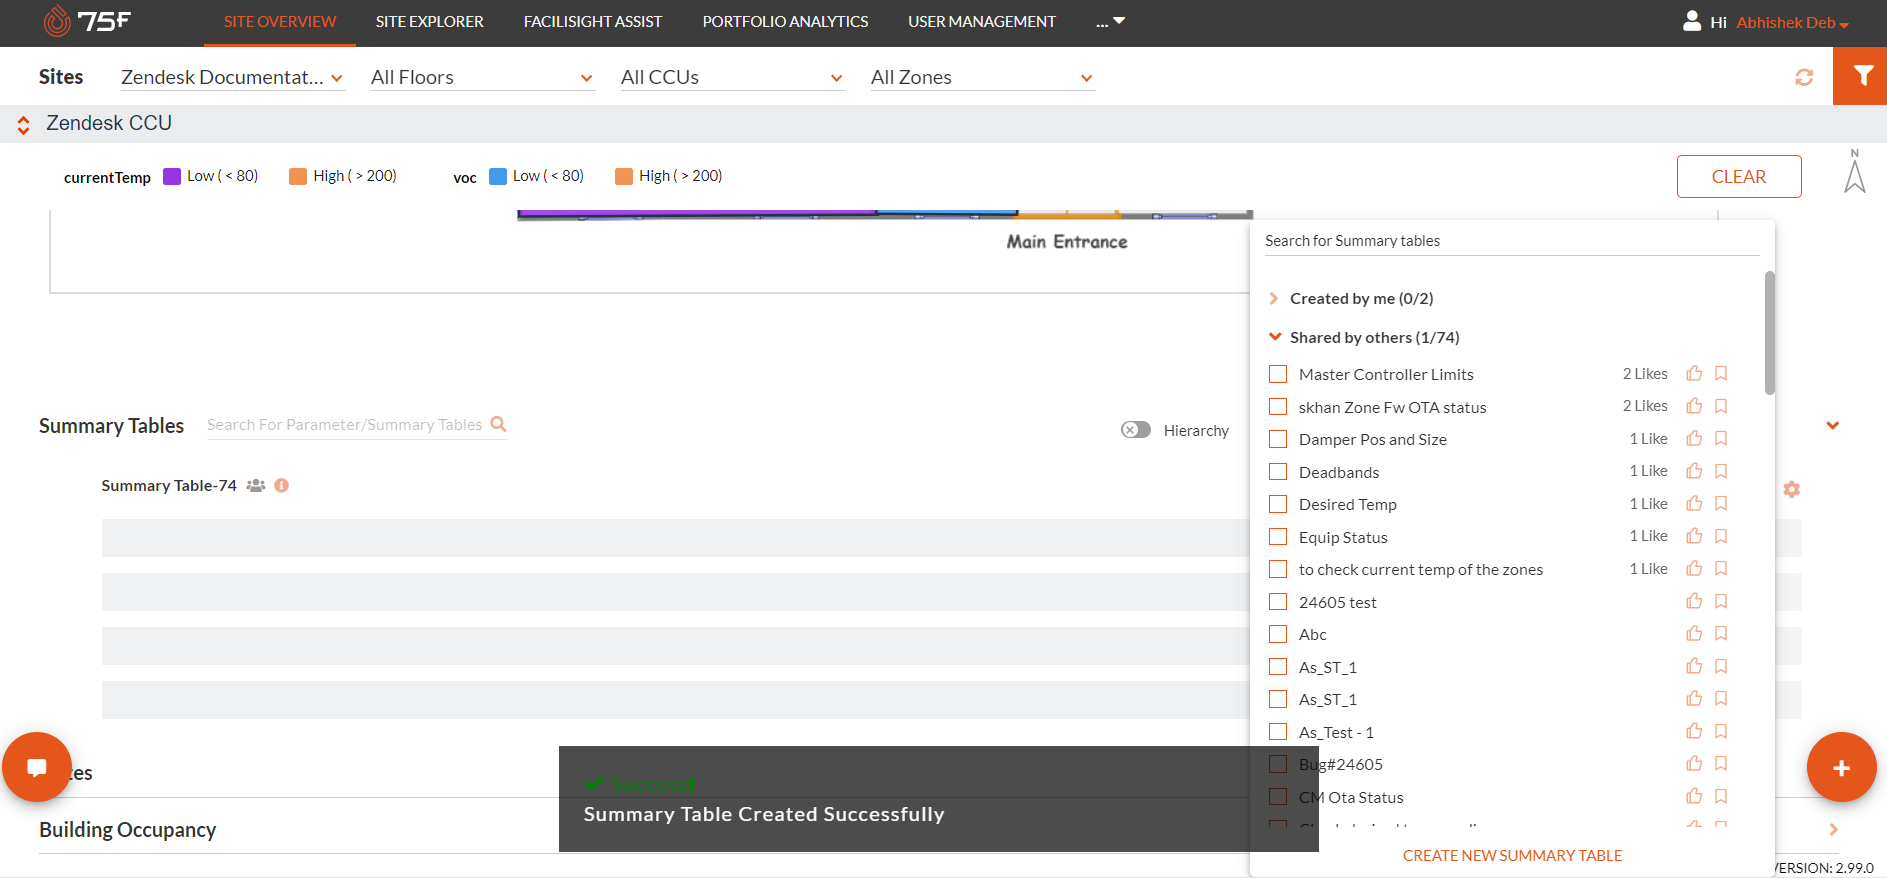Expand the Building Occupancy section chevron
This screenshot has width=1887, height=878.
(1833, 829)
